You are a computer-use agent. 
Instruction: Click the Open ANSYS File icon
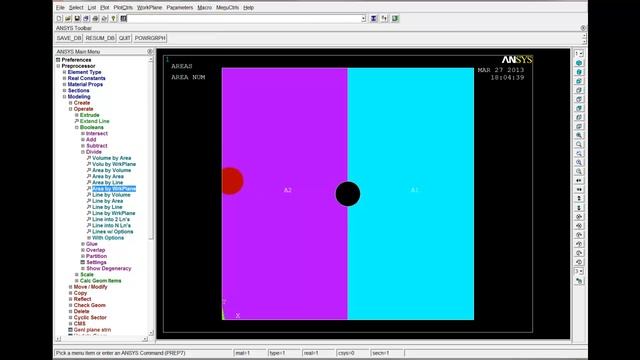68,18
